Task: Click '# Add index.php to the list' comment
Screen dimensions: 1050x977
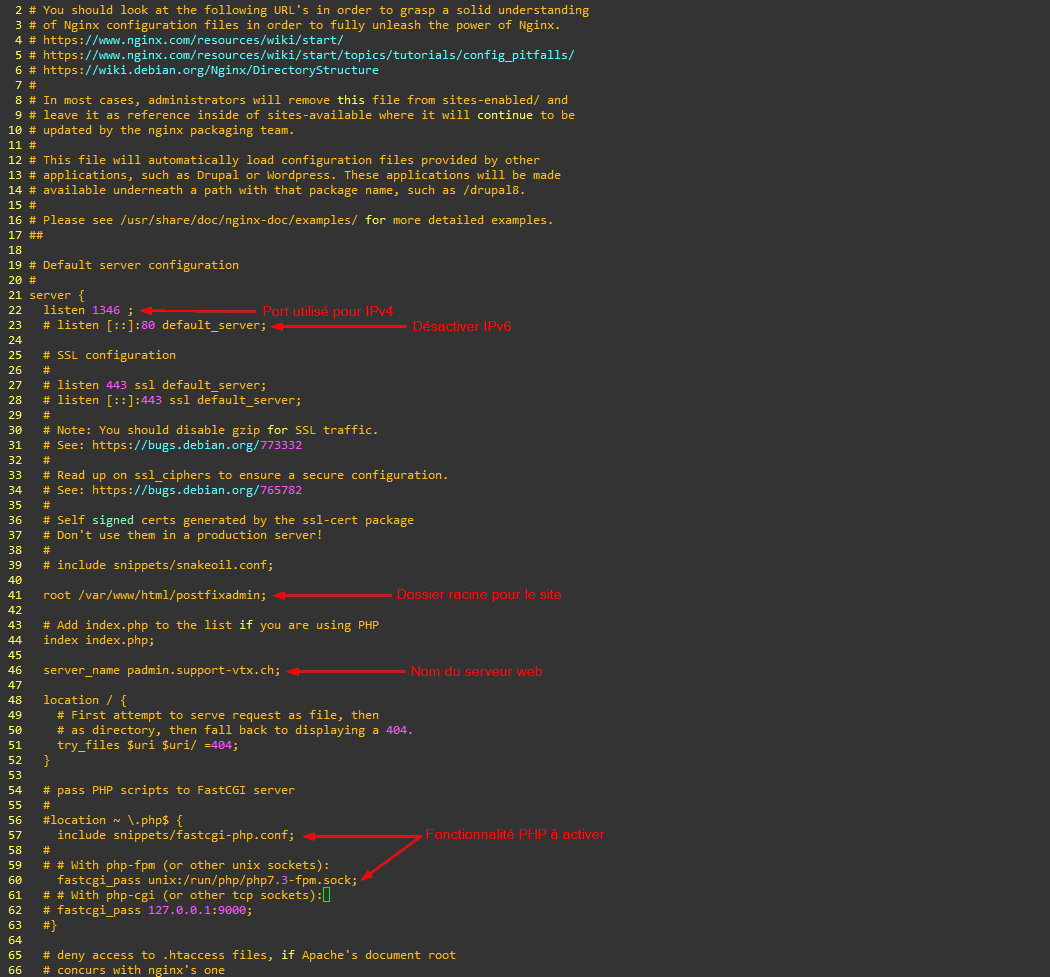Action: point(211,625)
